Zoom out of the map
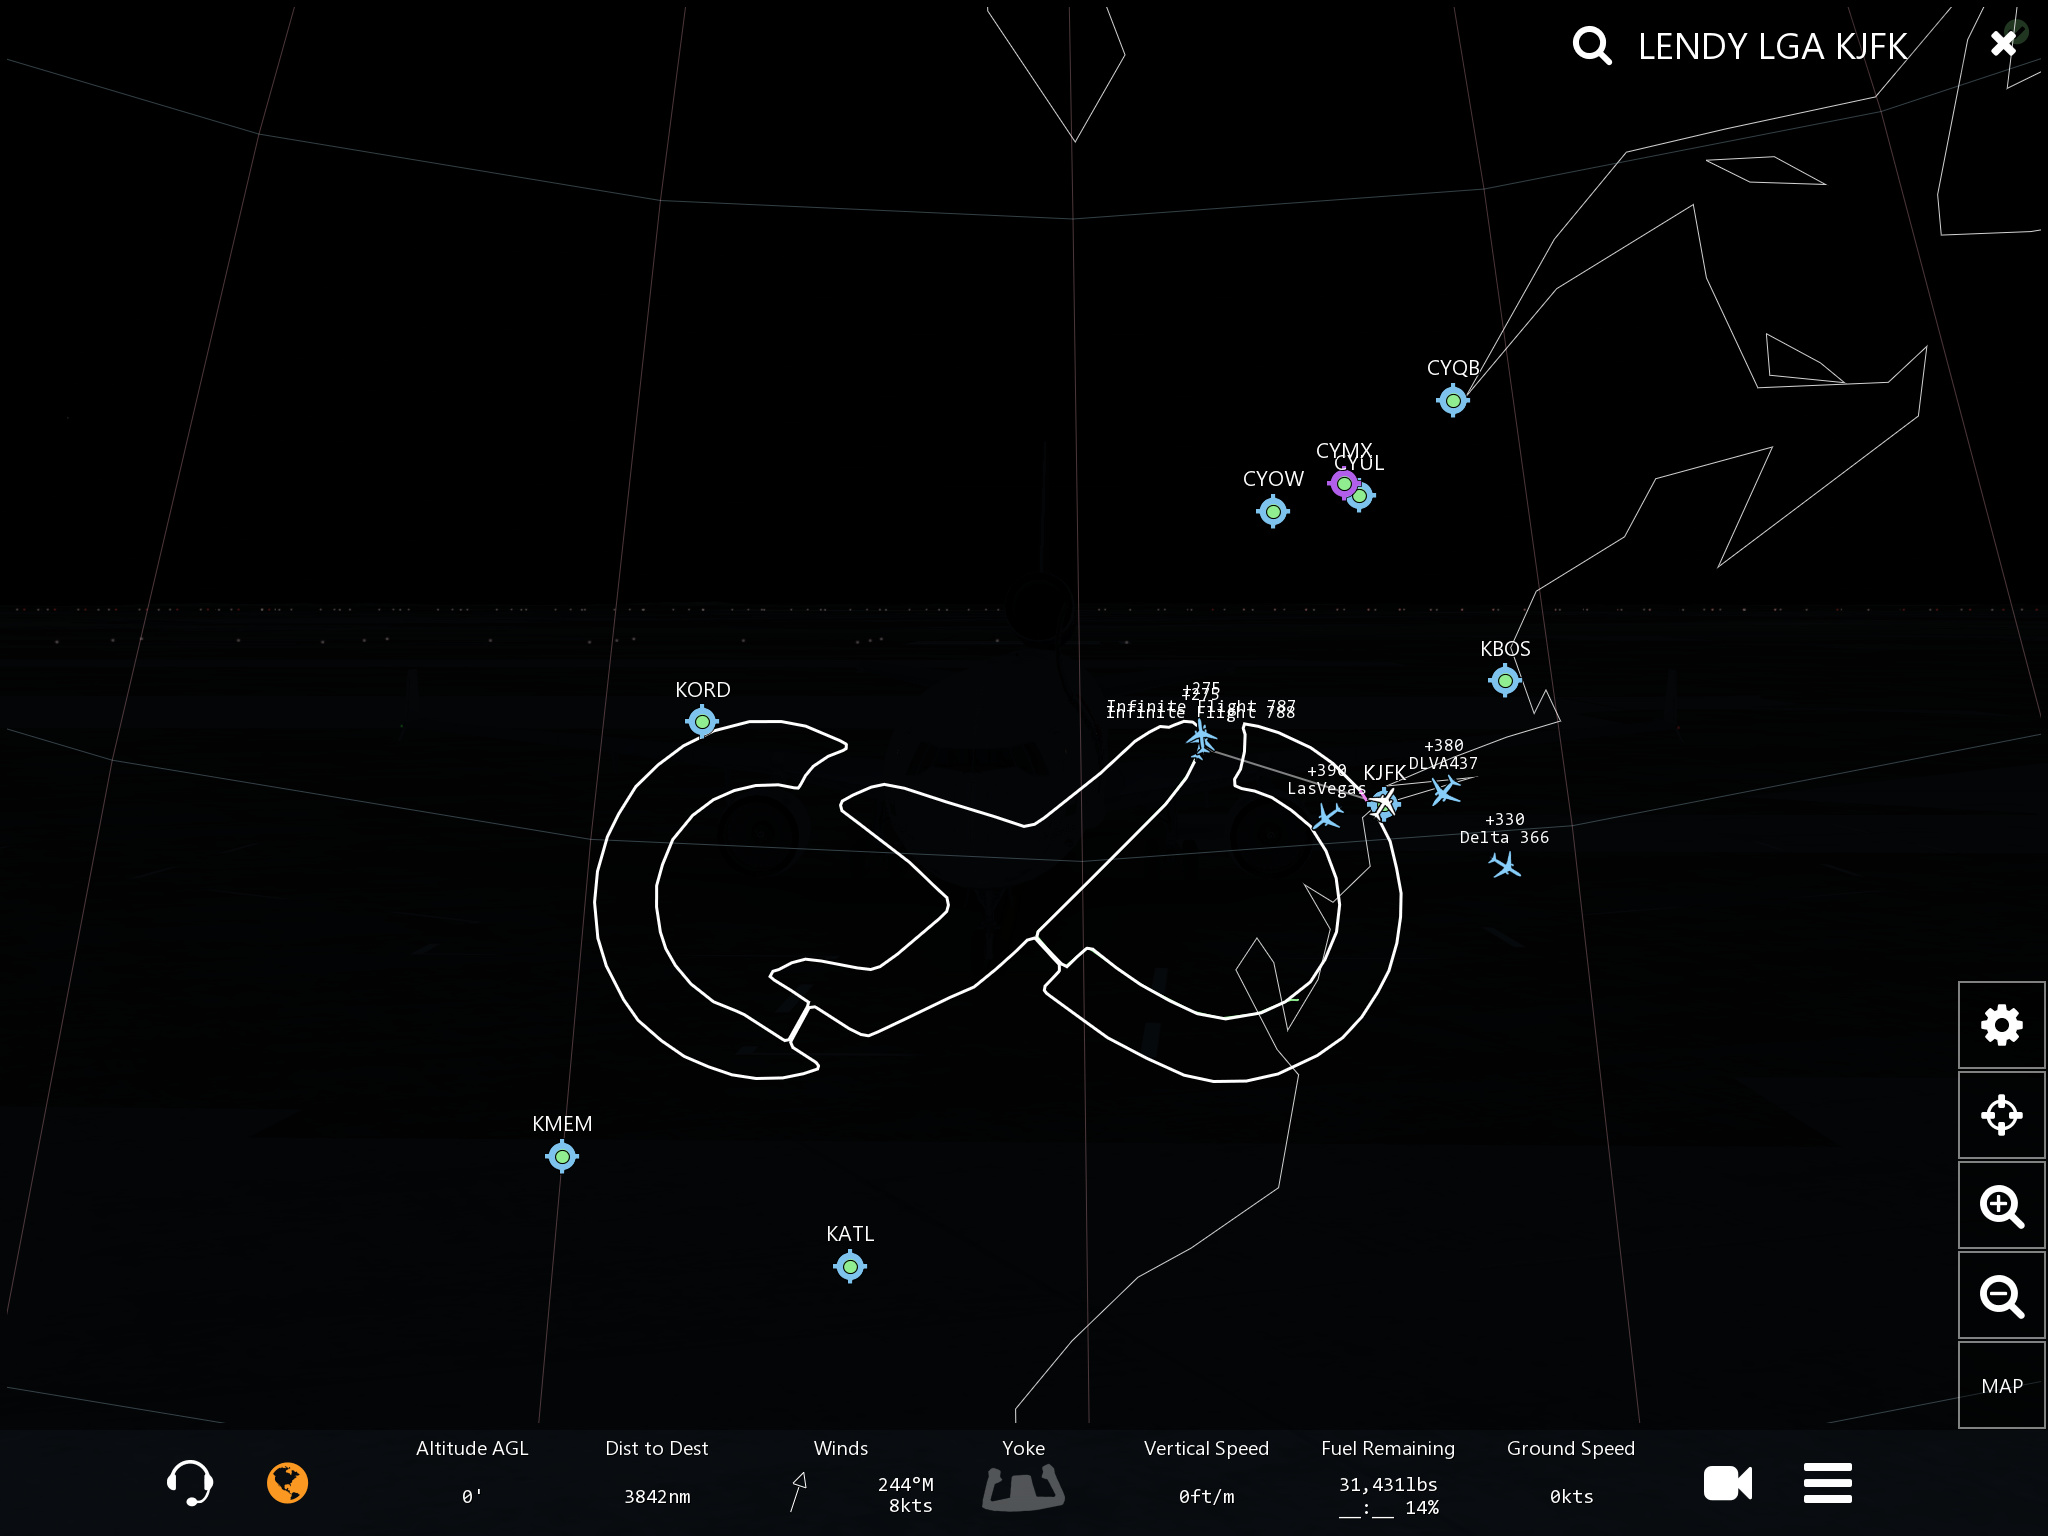Viewport: 2048px width, 1536px height. click(x=2001, y=1296)
